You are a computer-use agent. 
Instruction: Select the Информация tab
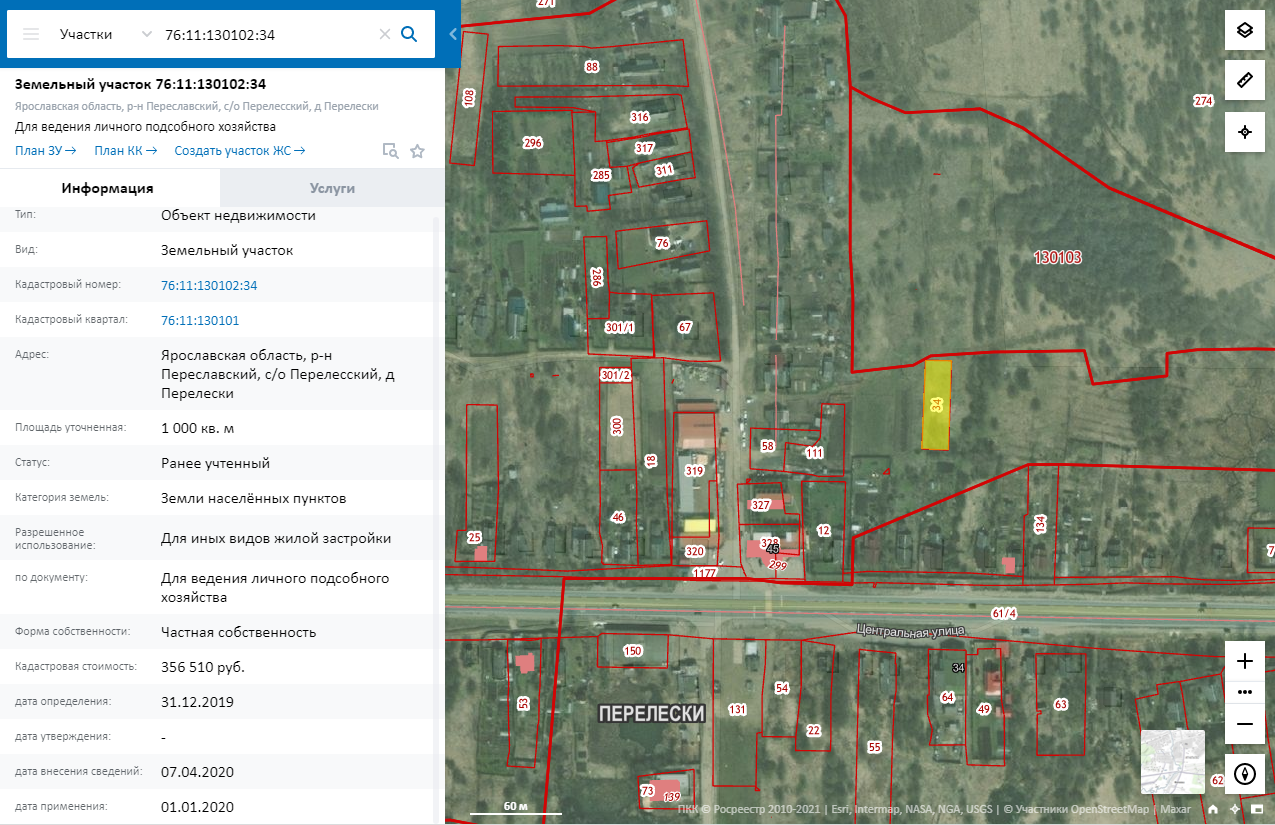point(107,188)
